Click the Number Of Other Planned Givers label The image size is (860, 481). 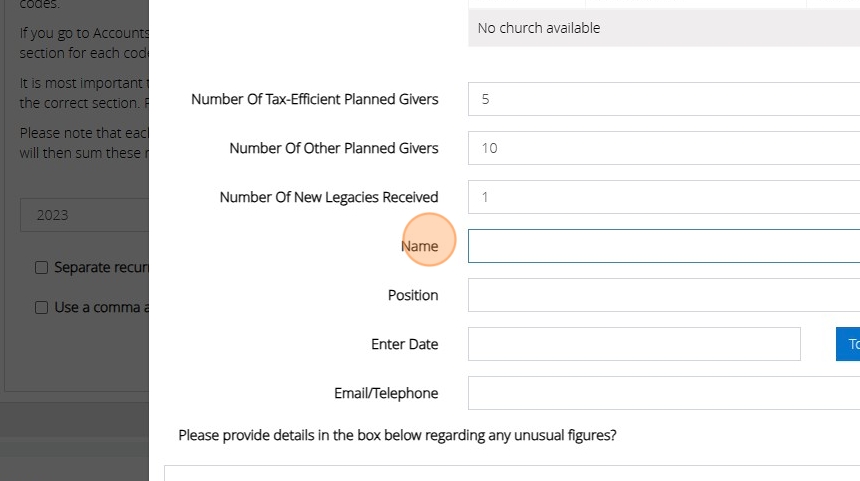(x=333, y=148)
